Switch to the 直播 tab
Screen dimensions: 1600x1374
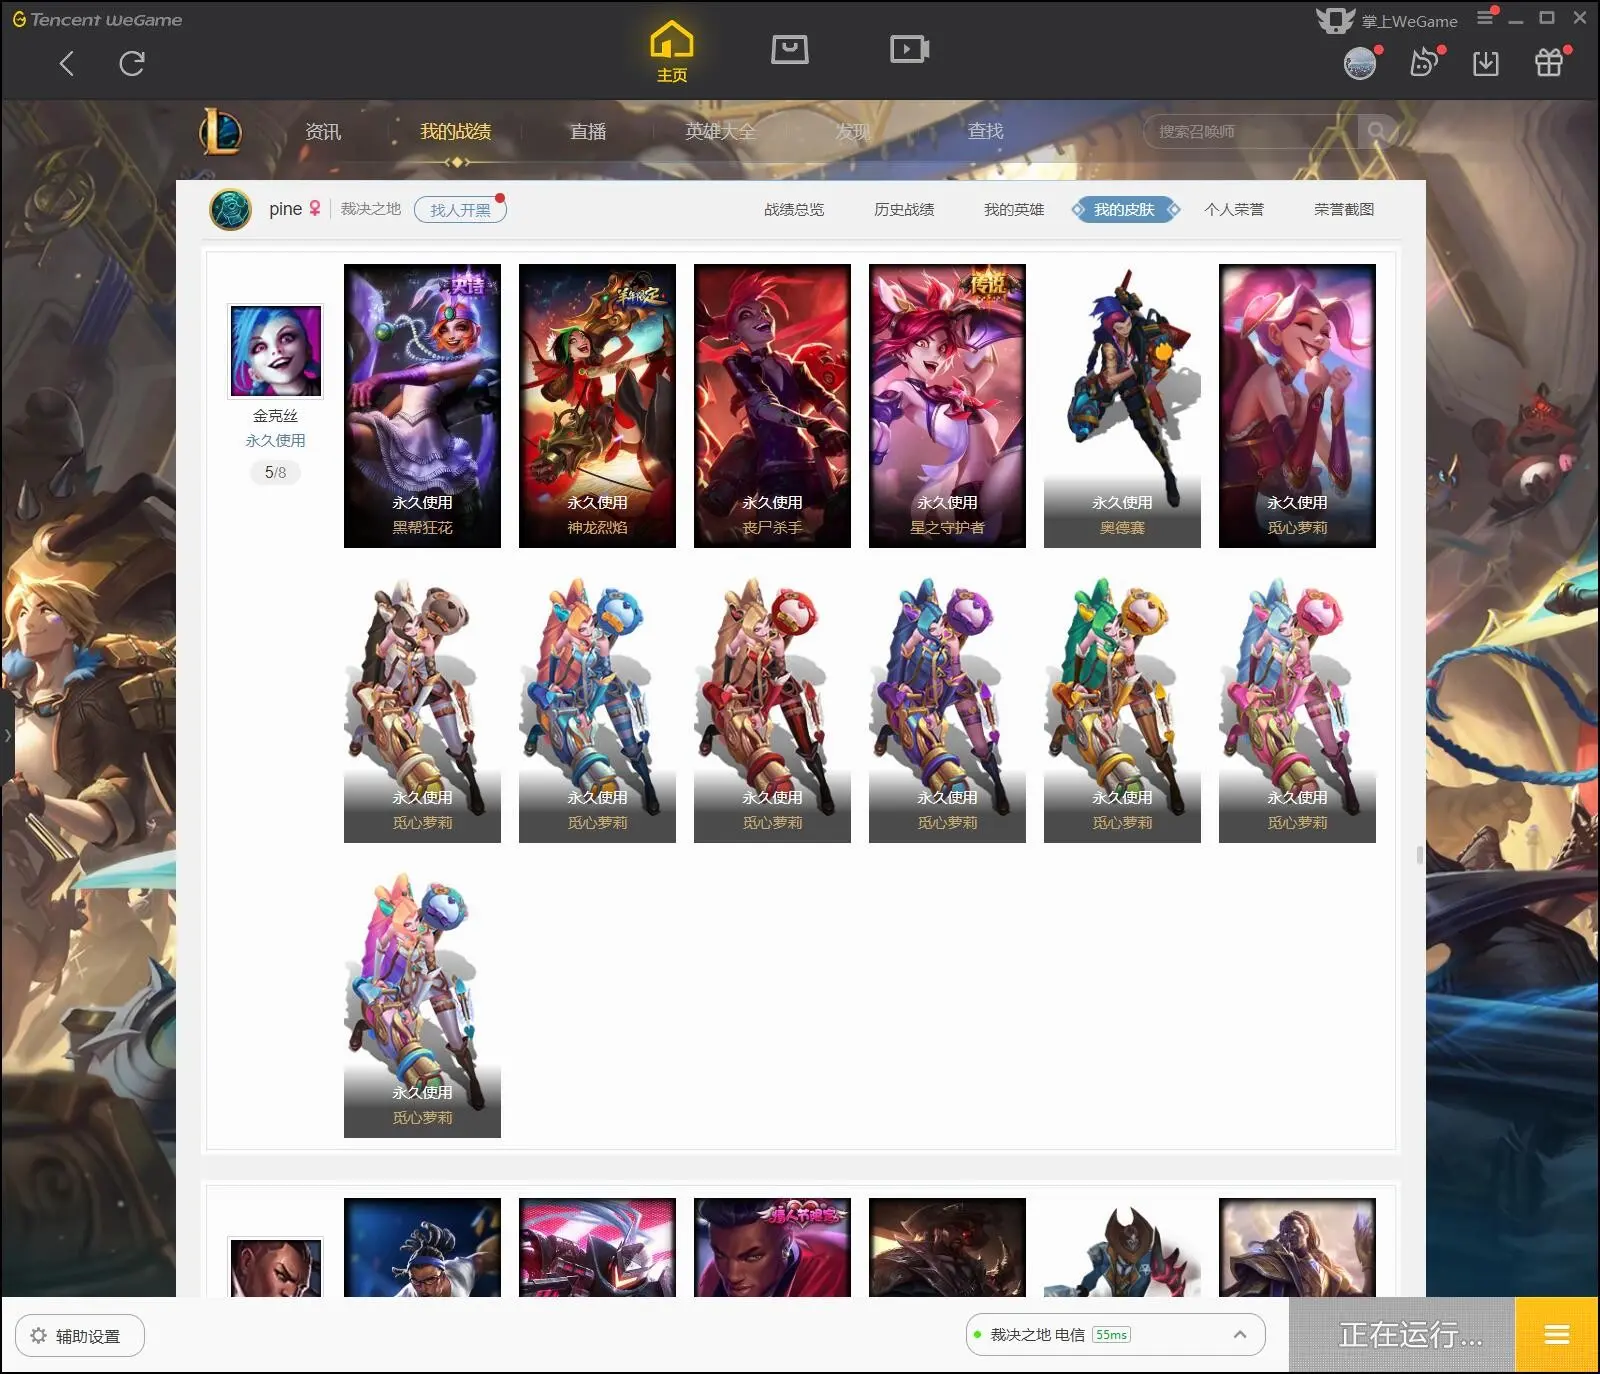coord(588,131)
